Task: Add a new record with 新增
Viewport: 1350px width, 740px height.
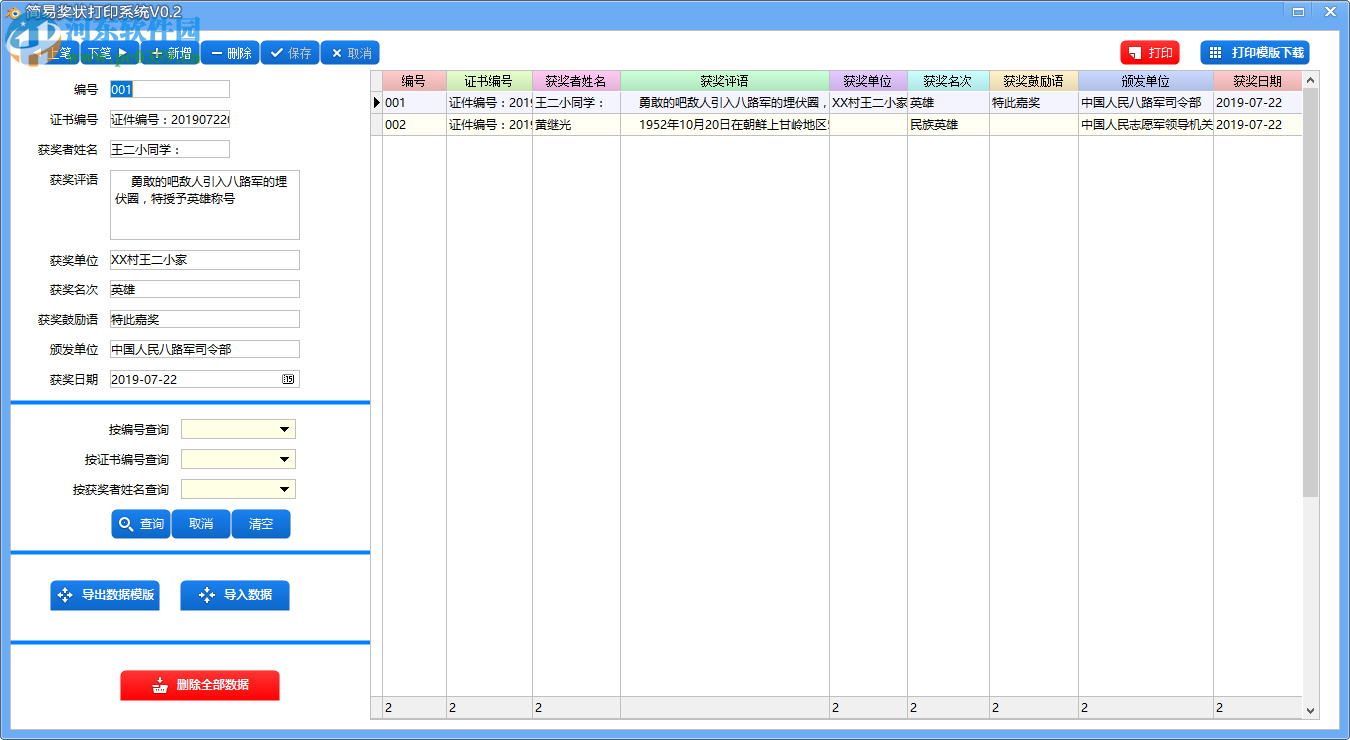Action: point(170,53)
